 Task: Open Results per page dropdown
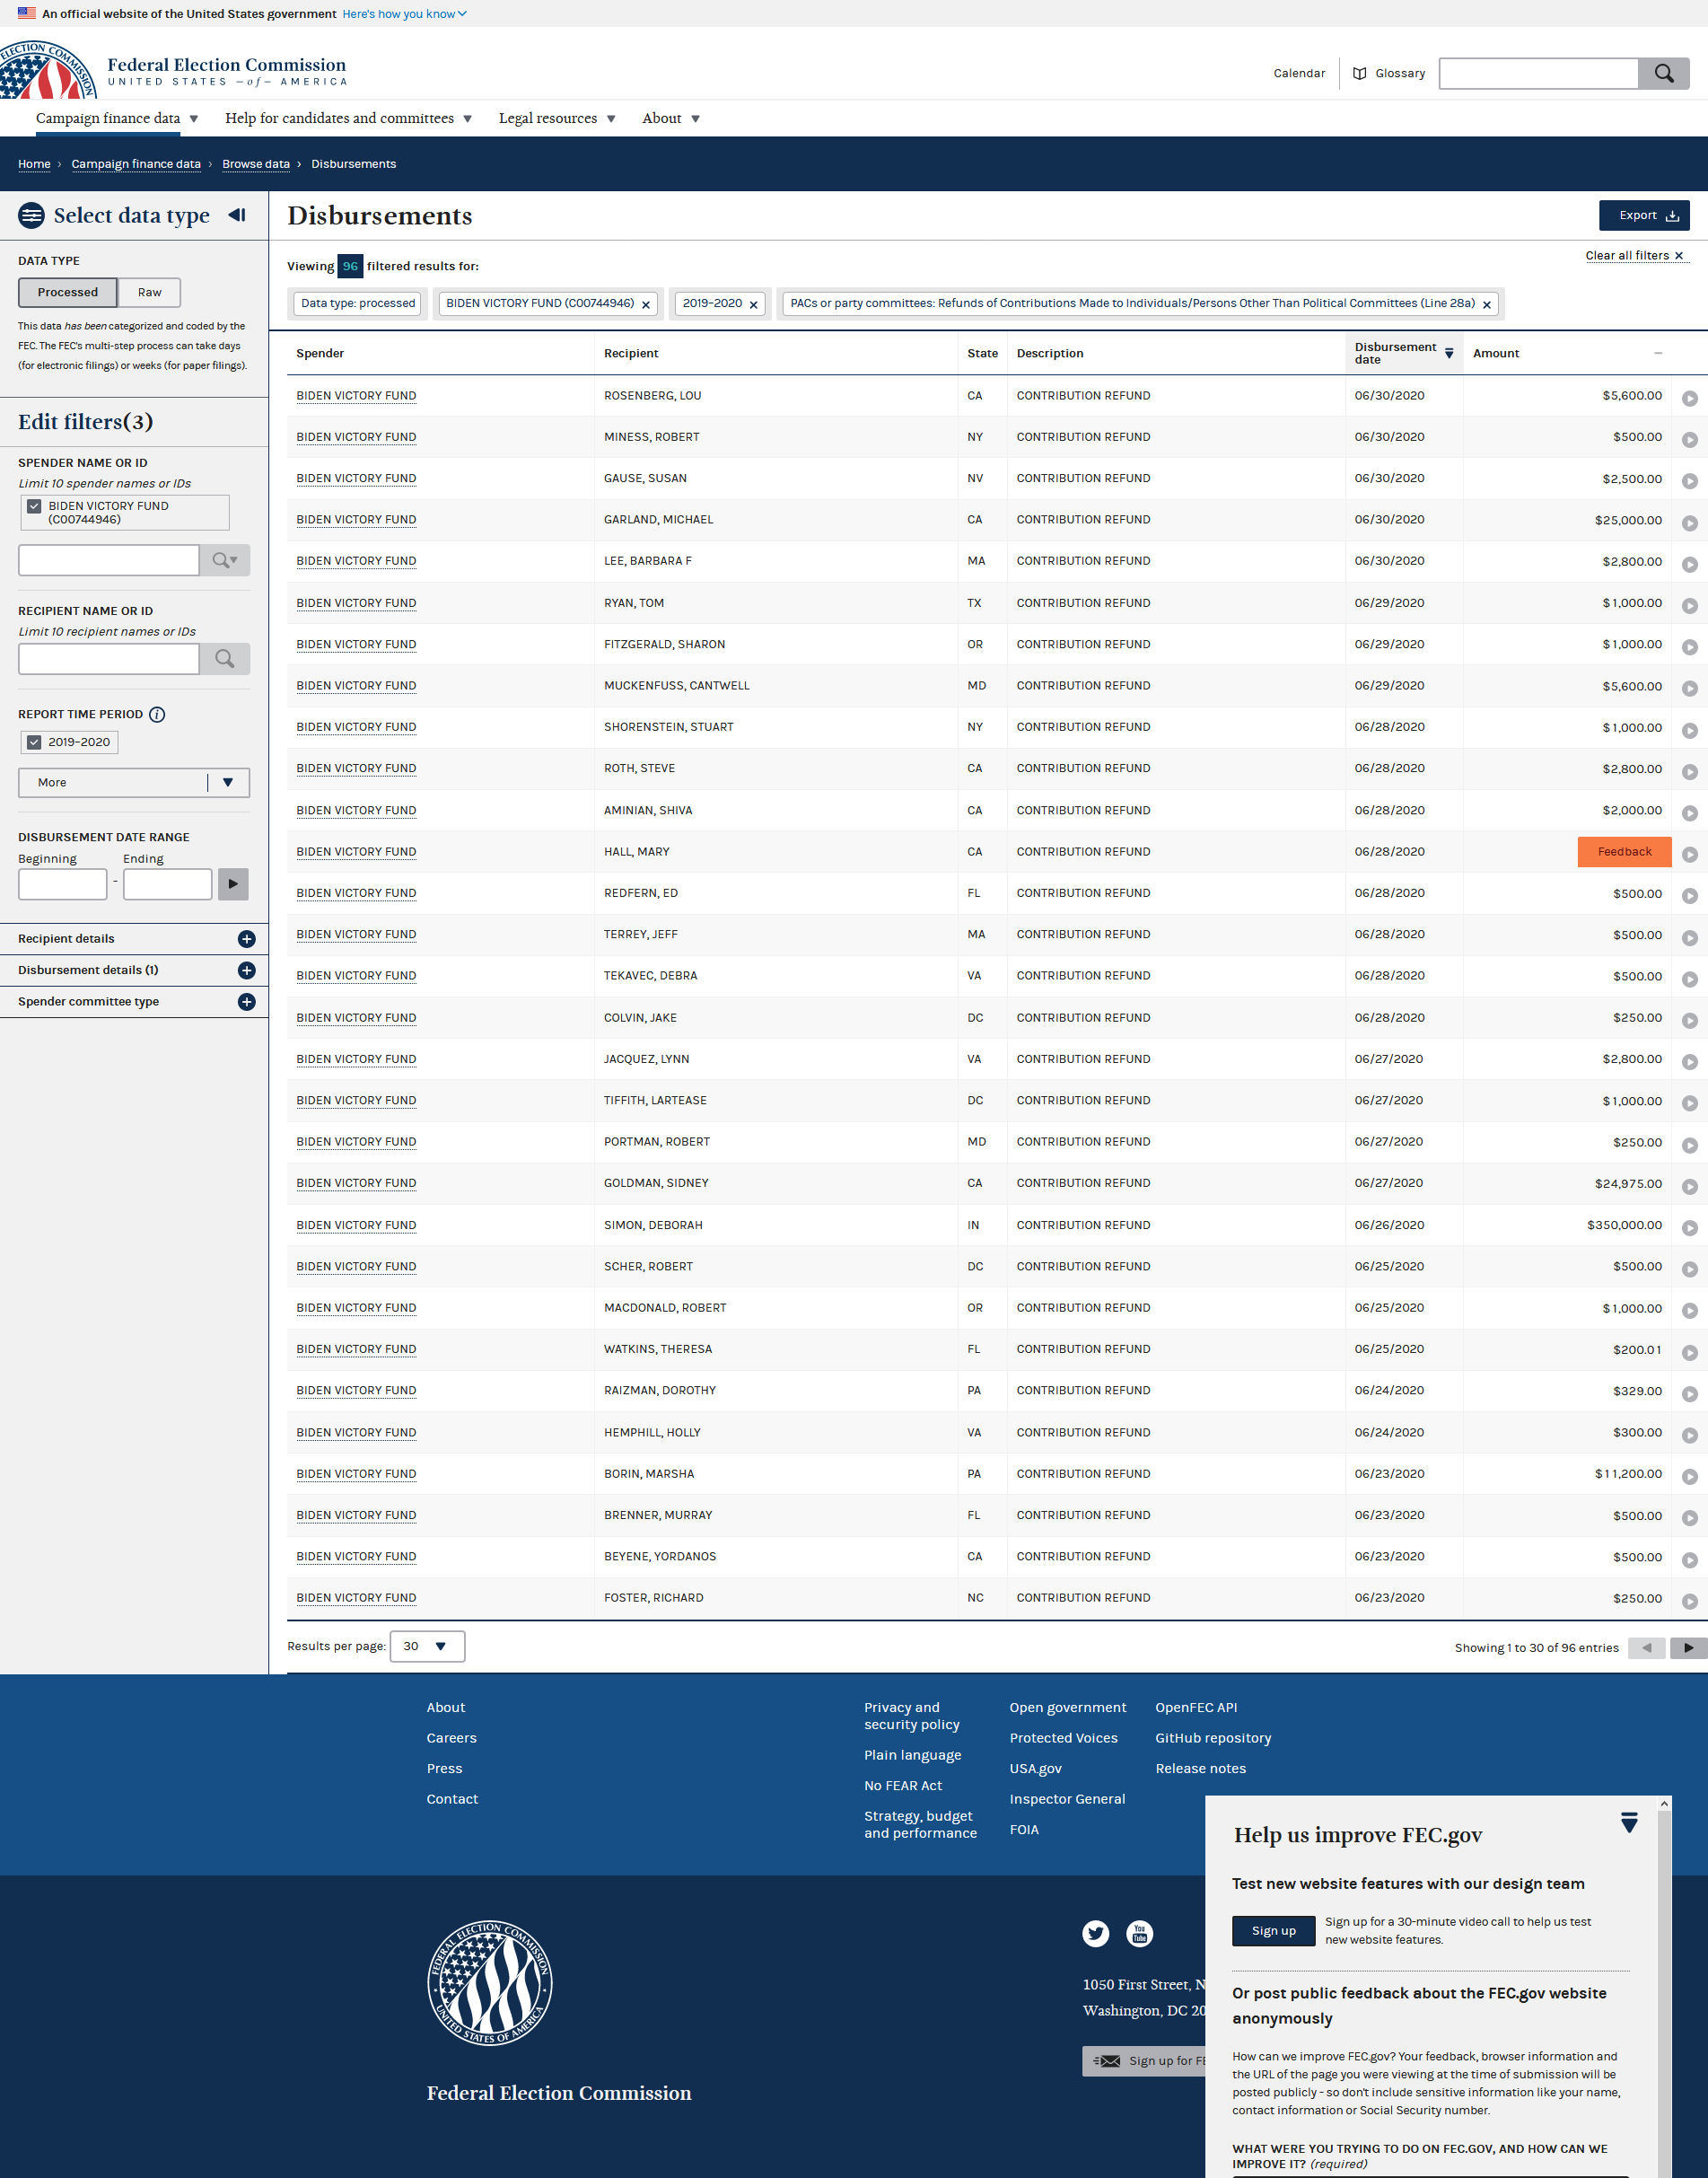click(427, 1646)
